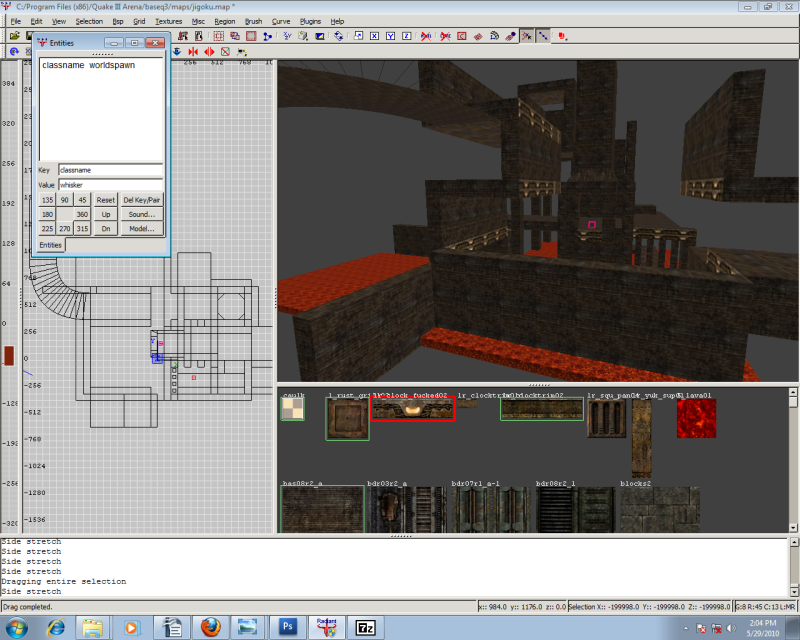
Task: Click the solid red square selection icon
Action: click(251, 36)
